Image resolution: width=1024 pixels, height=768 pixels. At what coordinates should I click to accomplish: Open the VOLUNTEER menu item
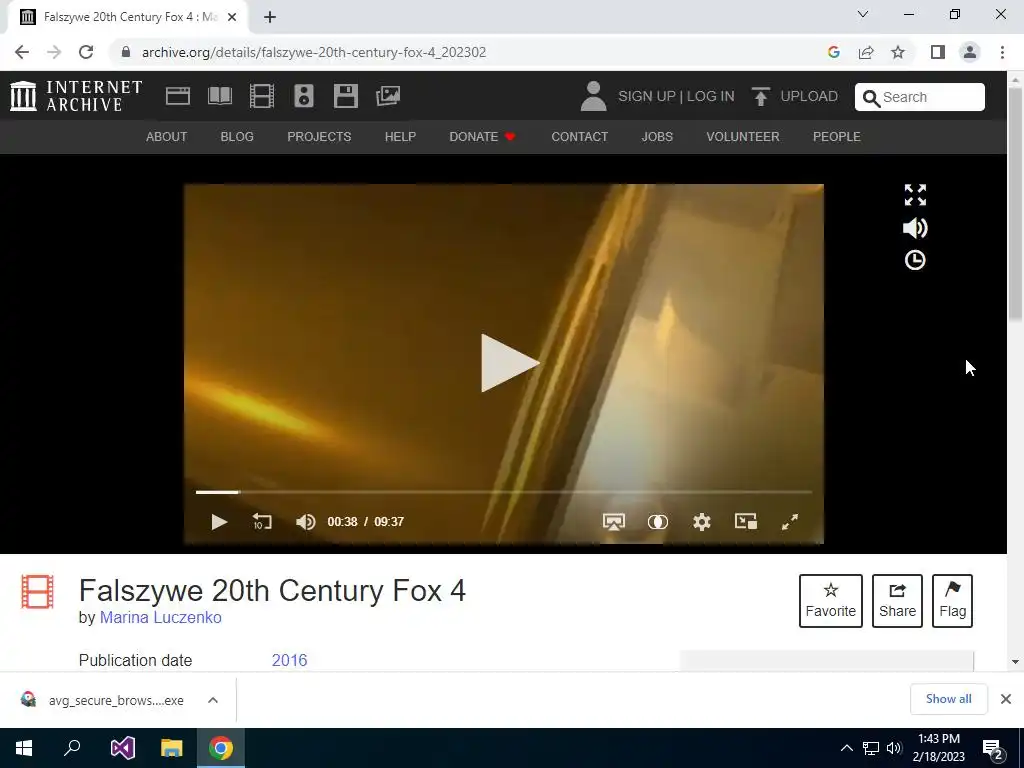point(743,136)
